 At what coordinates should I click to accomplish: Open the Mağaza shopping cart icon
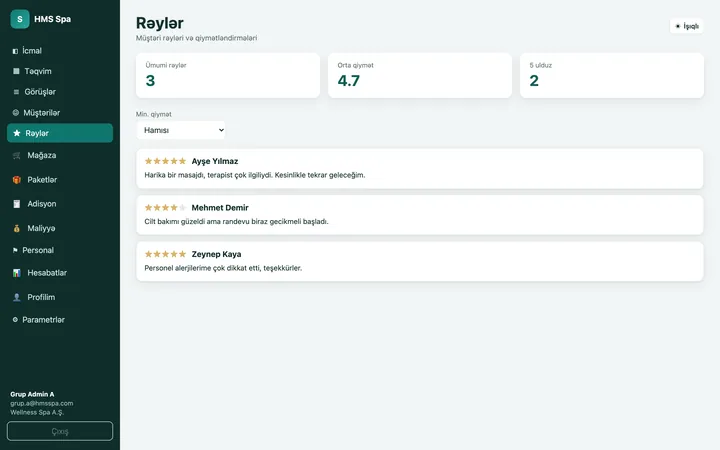click(x=17, y=156)
